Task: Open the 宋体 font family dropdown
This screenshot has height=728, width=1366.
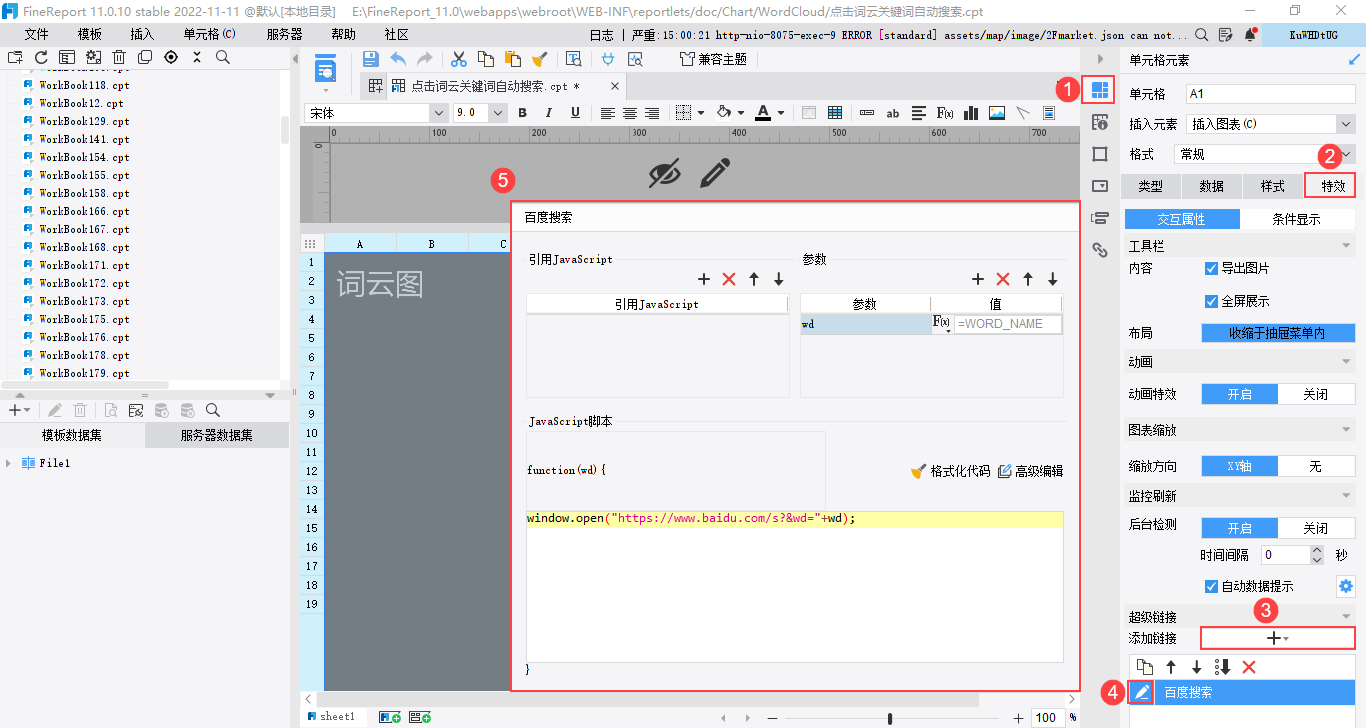Action: pos(438,113)
